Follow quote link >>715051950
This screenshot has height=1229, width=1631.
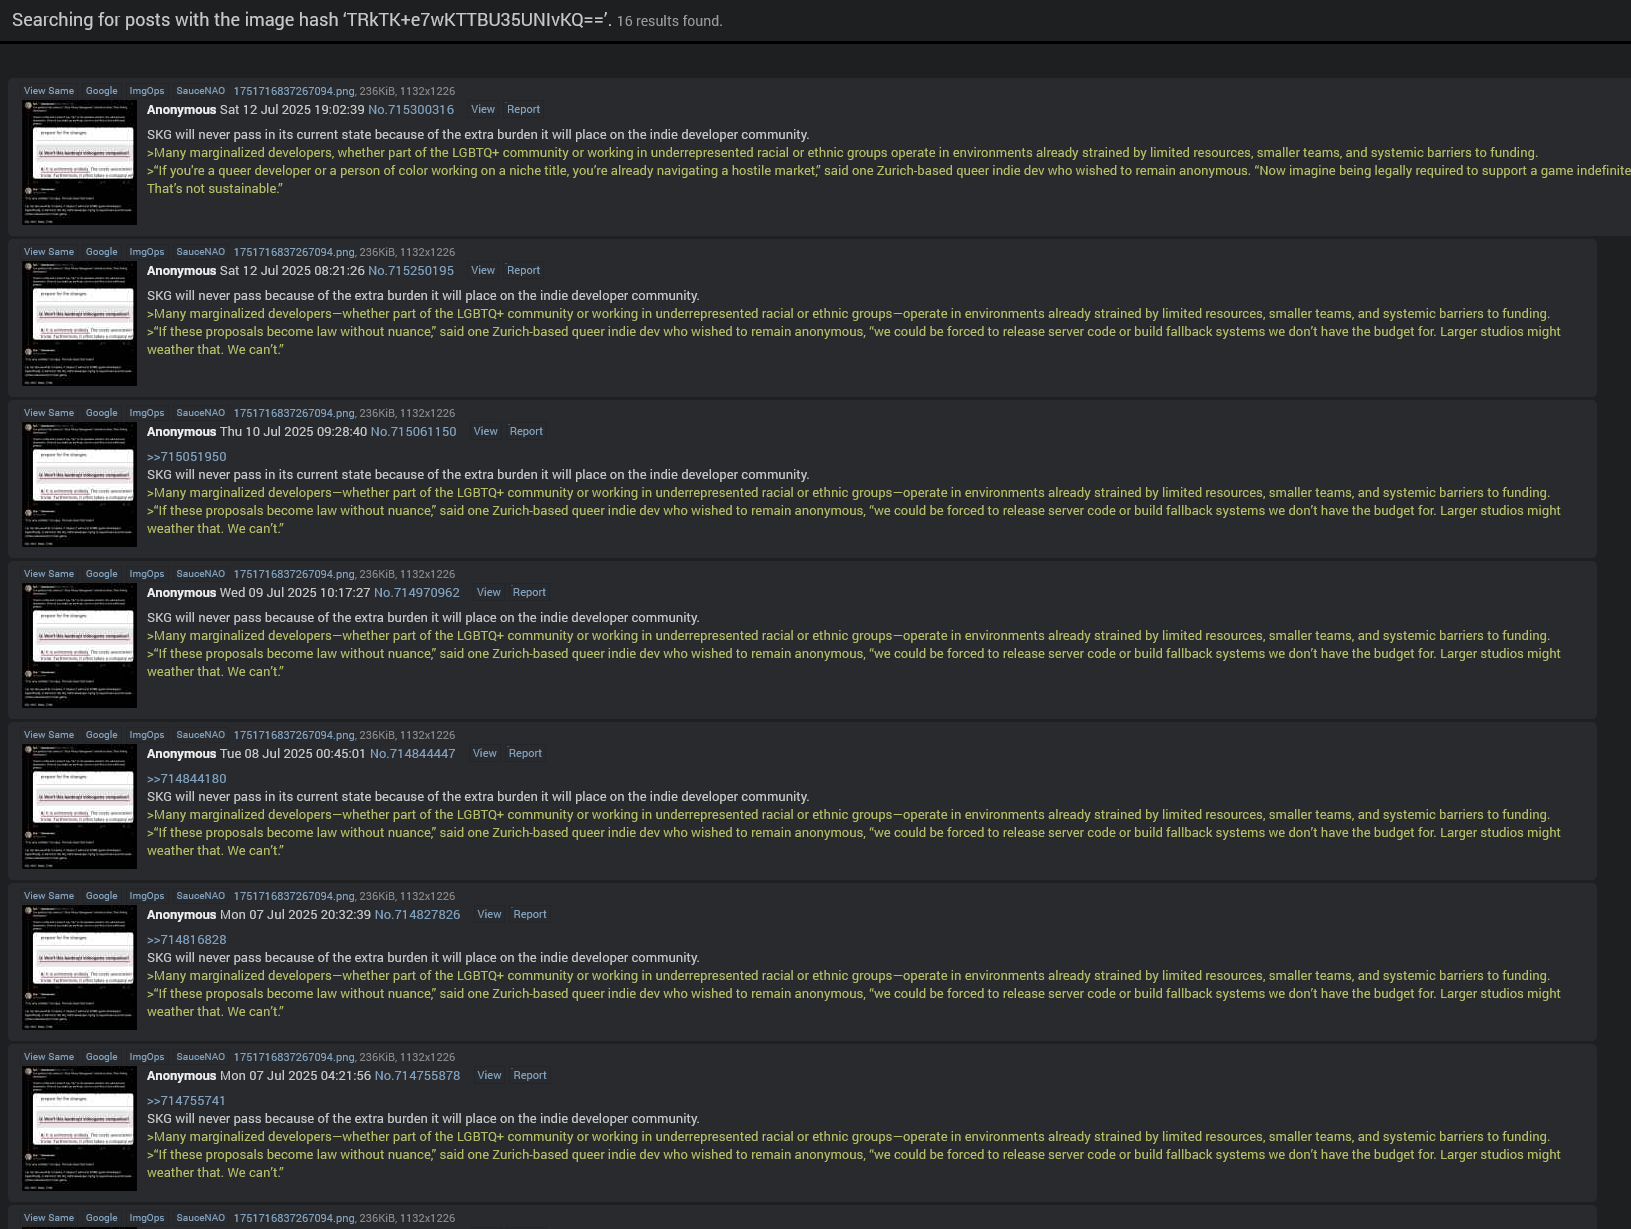tap(187, 457)
